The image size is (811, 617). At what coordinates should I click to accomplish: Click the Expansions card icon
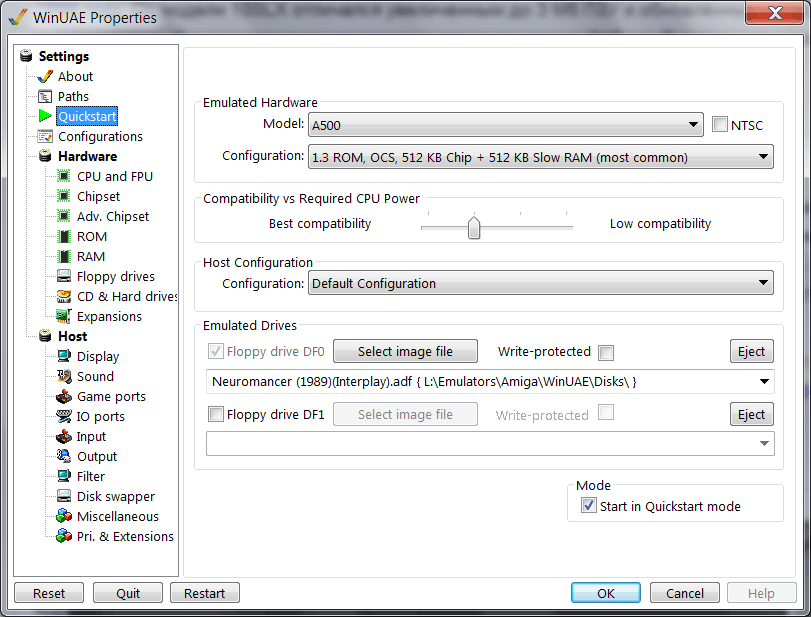(x=64, y=316)
